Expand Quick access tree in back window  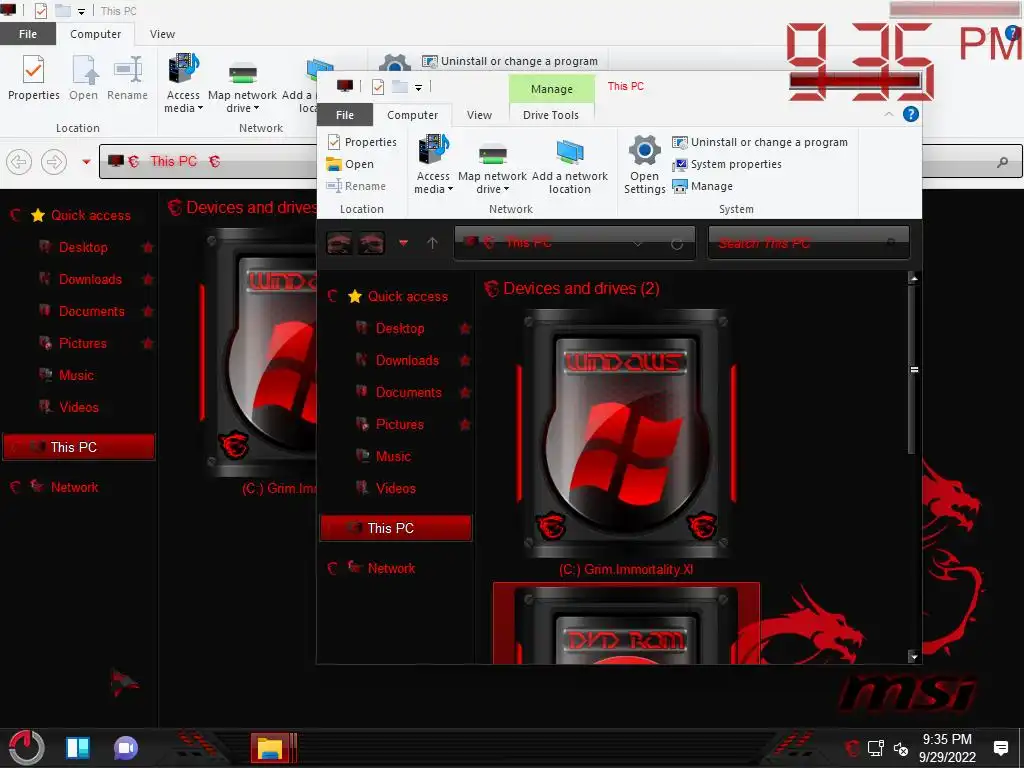(x=16, y=215)
